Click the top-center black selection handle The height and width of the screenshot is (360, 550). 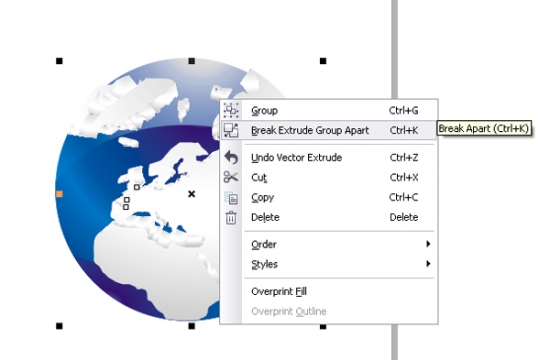pos(192,61)
